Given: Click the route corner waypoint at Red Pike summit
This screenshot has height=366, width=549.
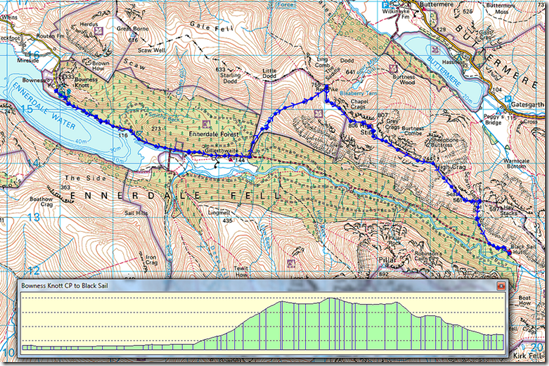Looking at the screenshot, I should (326, 87).
